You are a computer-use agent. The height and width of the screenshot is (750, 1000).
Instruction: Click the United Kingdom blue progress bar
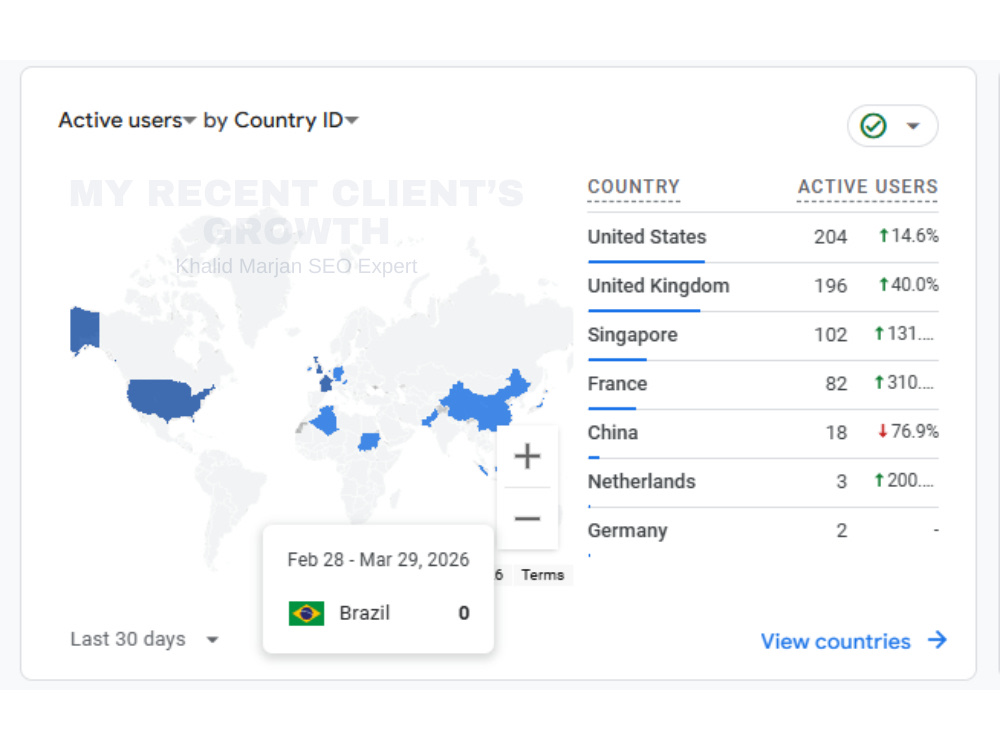(x=644, y=311)
